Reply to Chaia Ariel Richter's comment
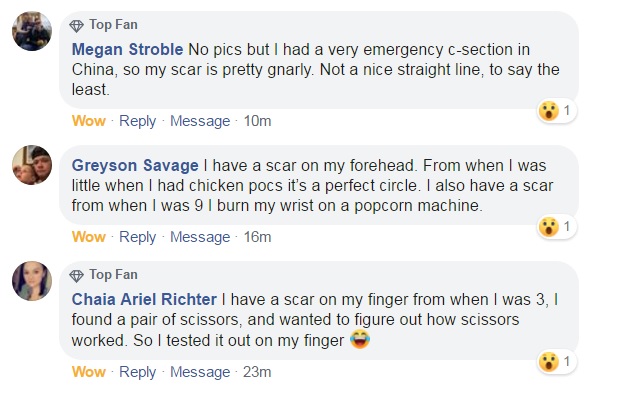 pos(137,372)
